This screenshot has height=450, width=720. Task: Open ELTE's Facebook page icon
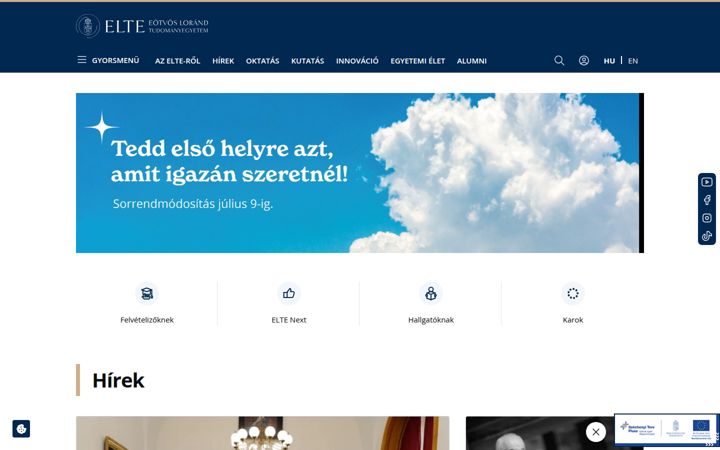click(707, 200)
